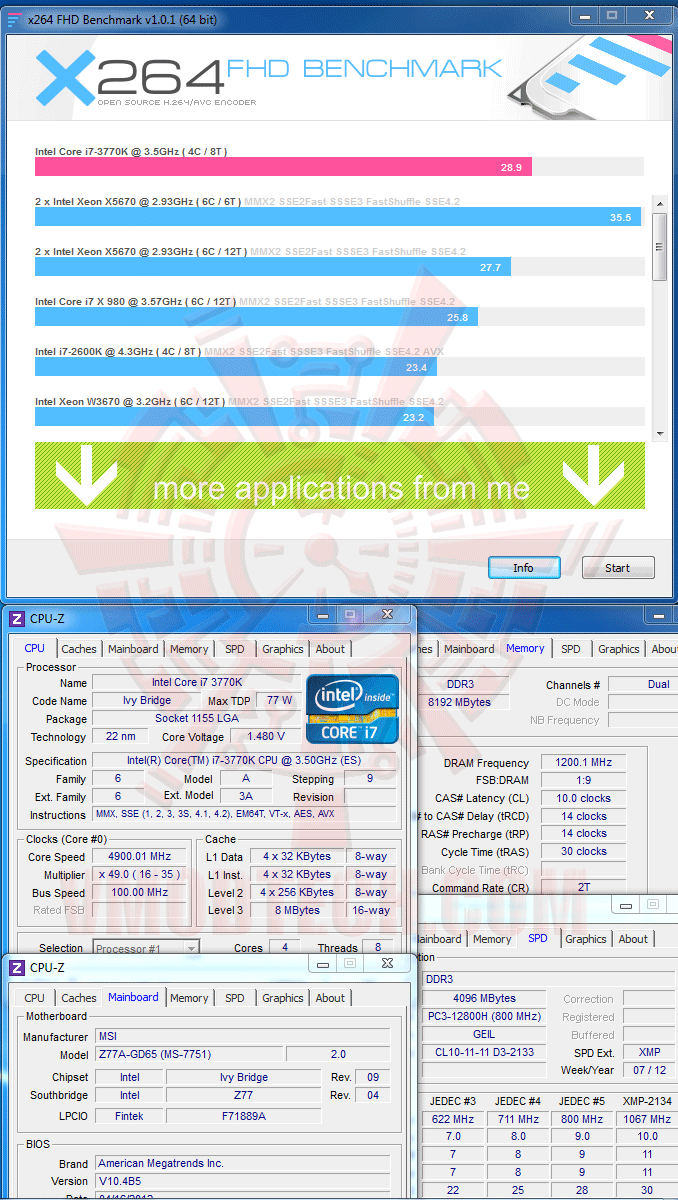Select Memory tab in background CPU-Z memory window

point(525,648)
